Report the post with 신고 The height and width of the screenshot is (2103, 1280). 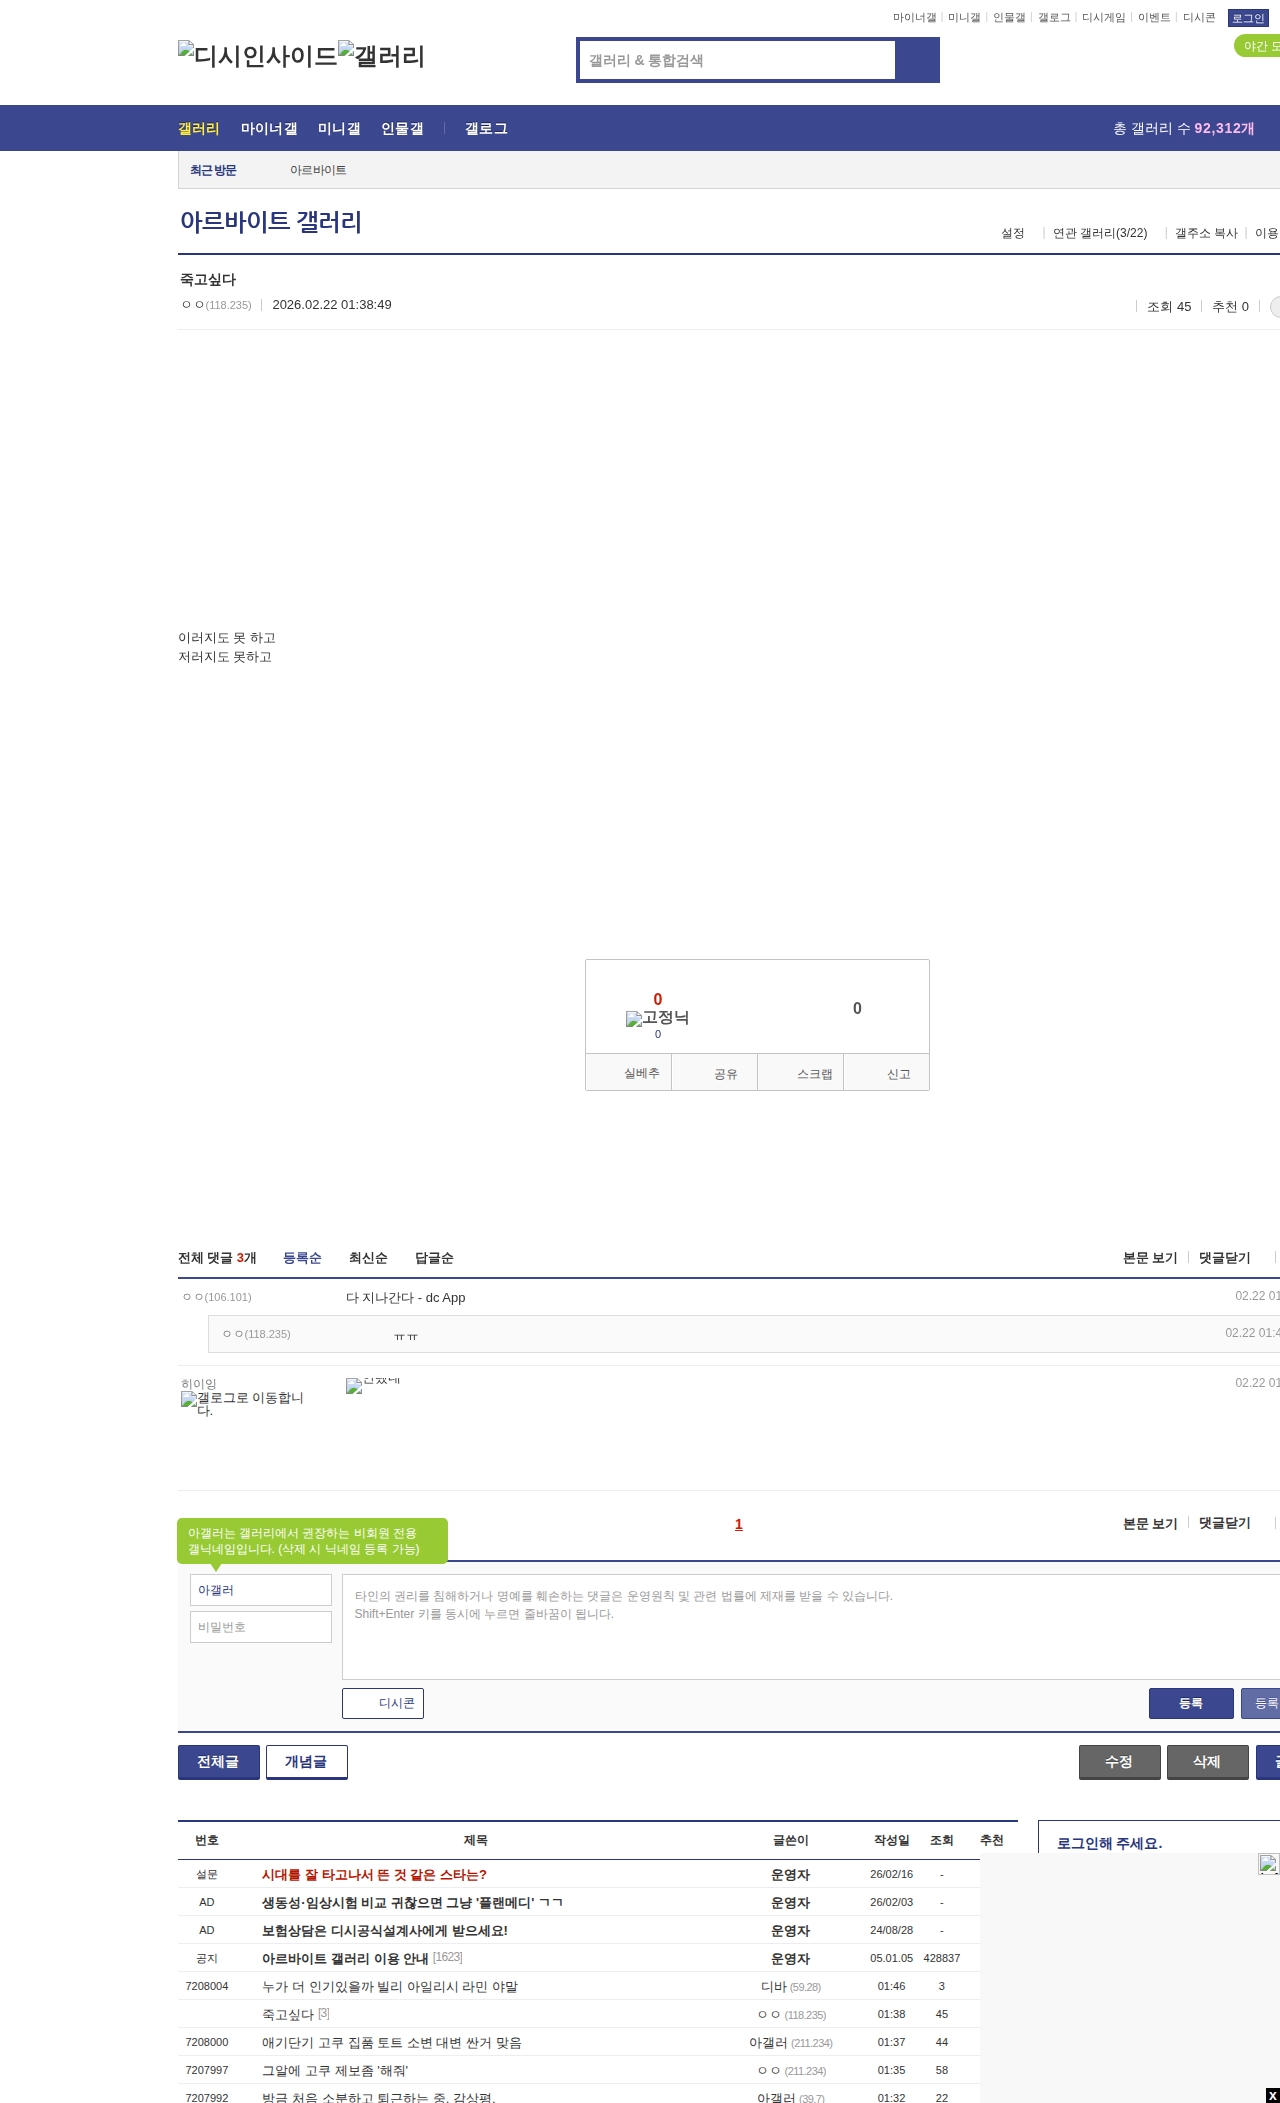coord(887,1072)
